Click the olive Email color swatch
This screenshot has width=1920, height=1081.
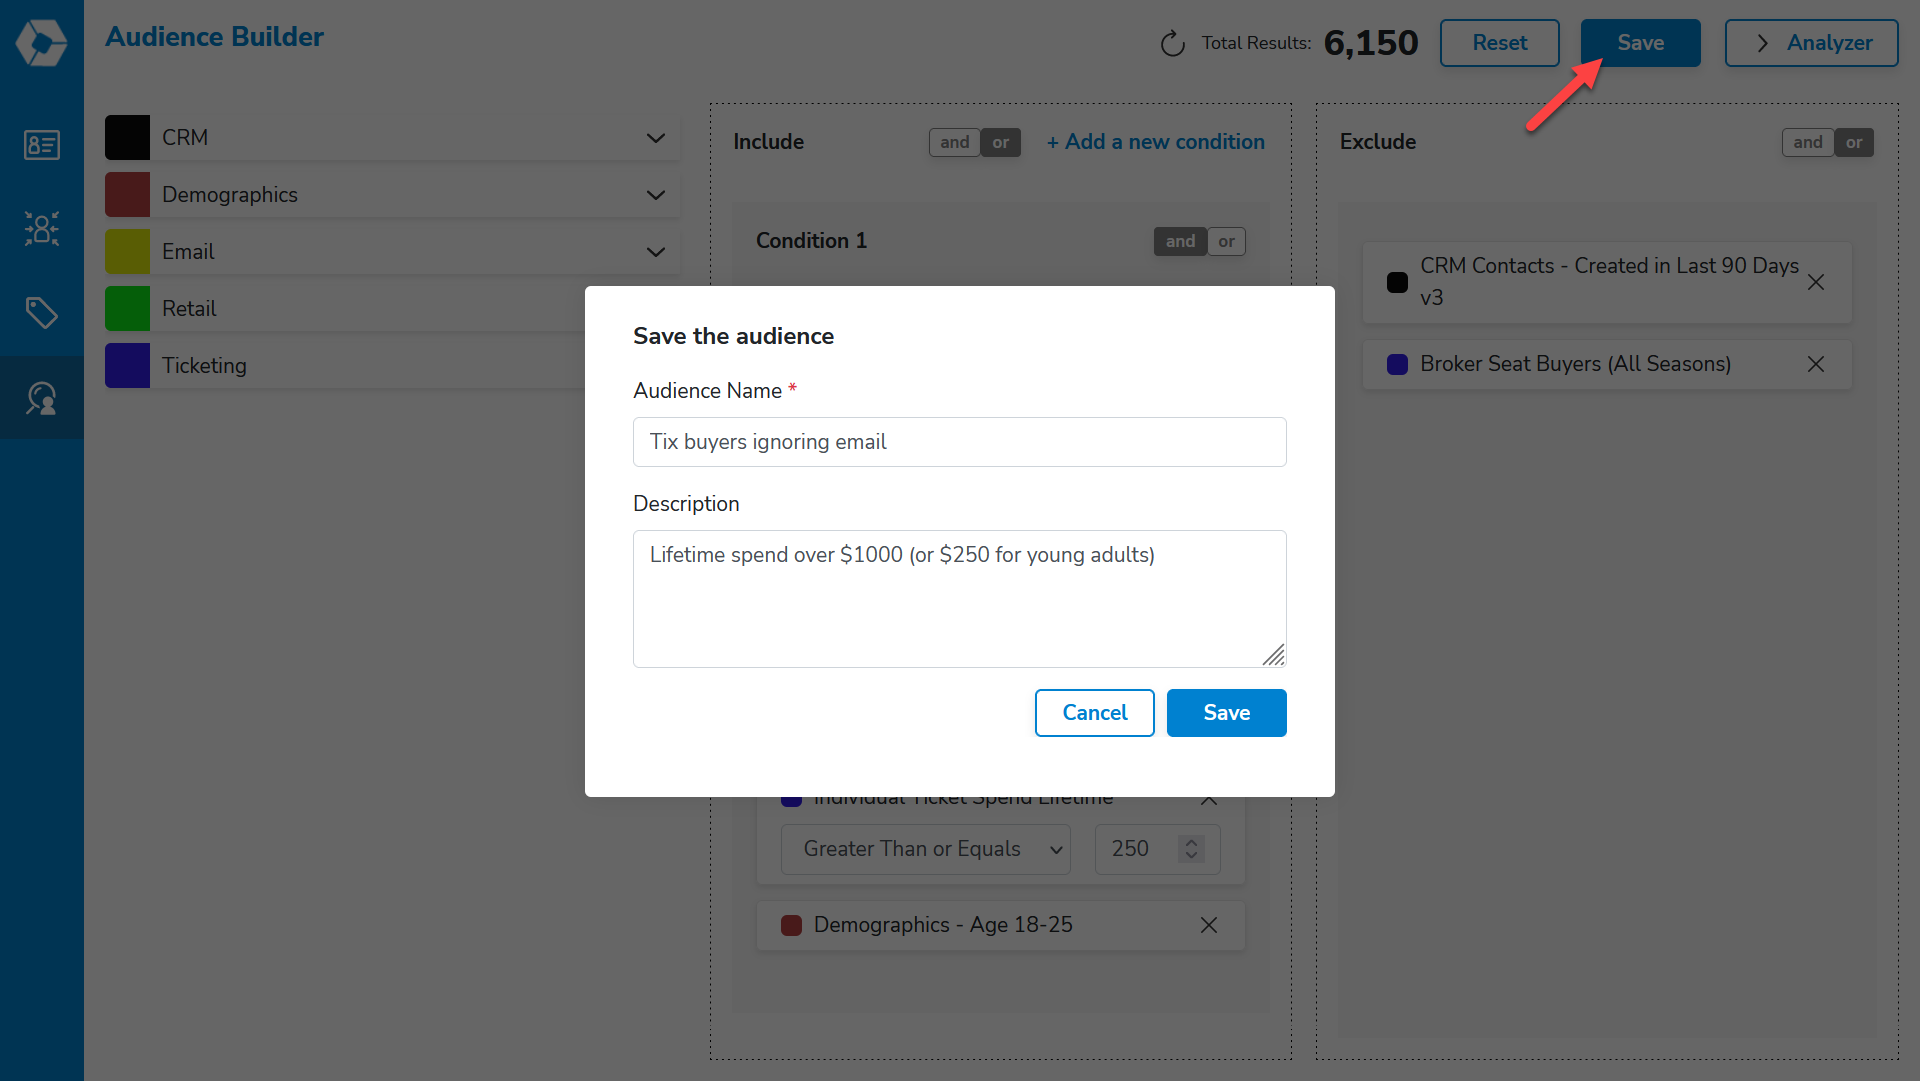(x=127, y=252)
